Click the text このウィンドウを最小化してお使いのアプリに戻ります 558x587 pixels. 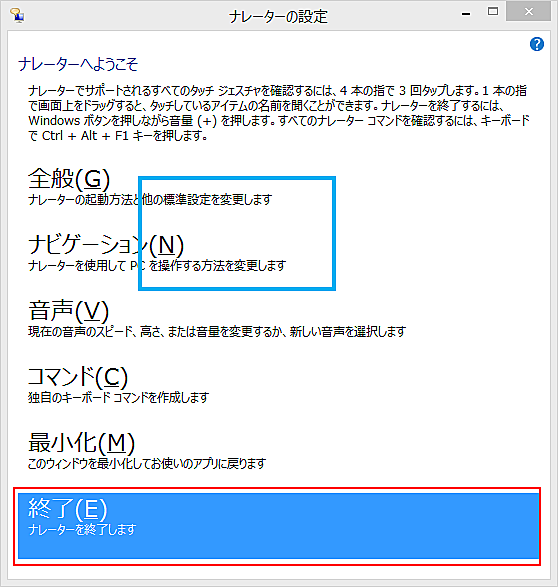[147, 464]
